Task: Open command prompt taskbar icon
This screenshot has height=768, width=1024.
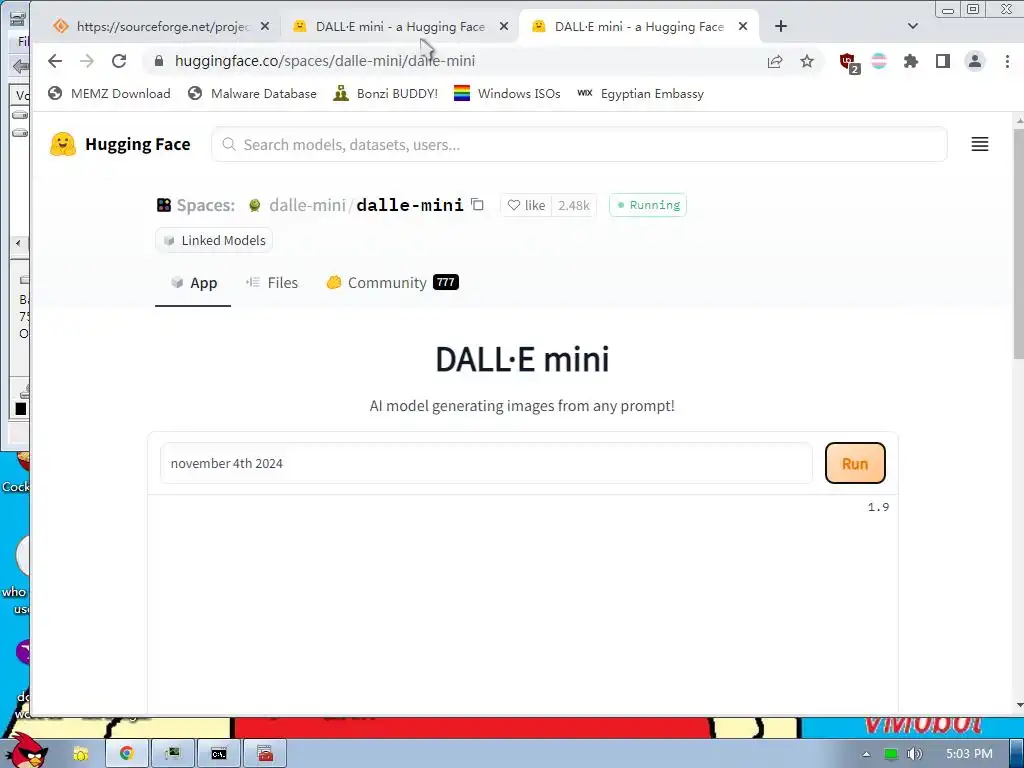Action: 219,754
